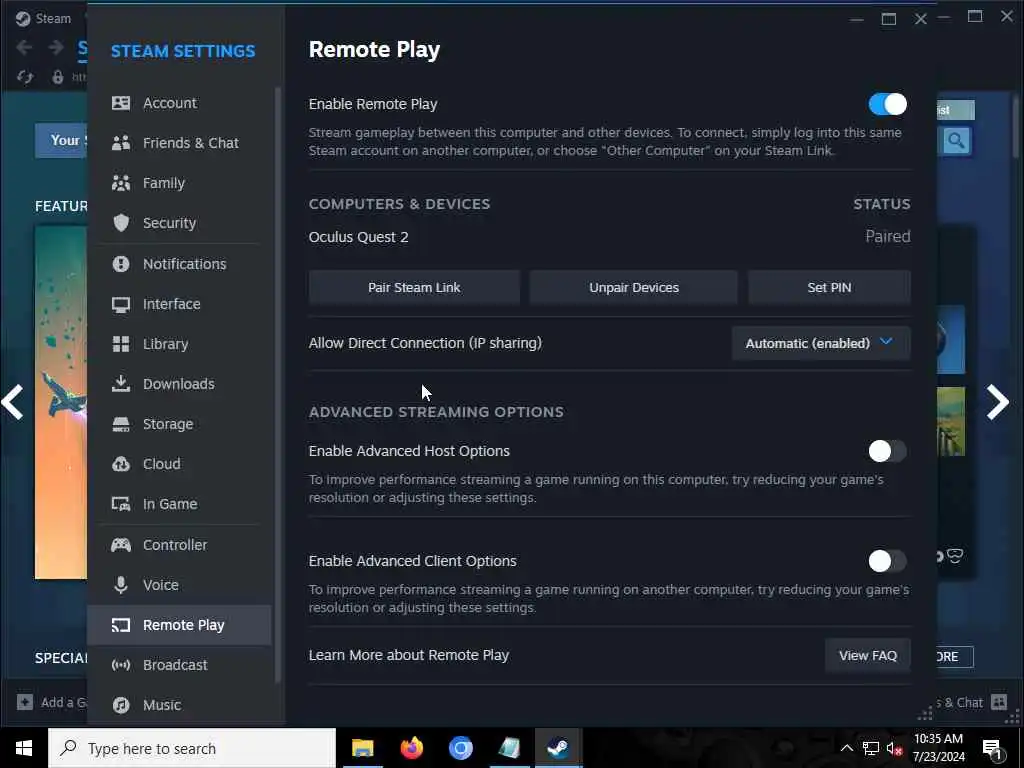Click the muted volume tray icon

click(894, 748)
